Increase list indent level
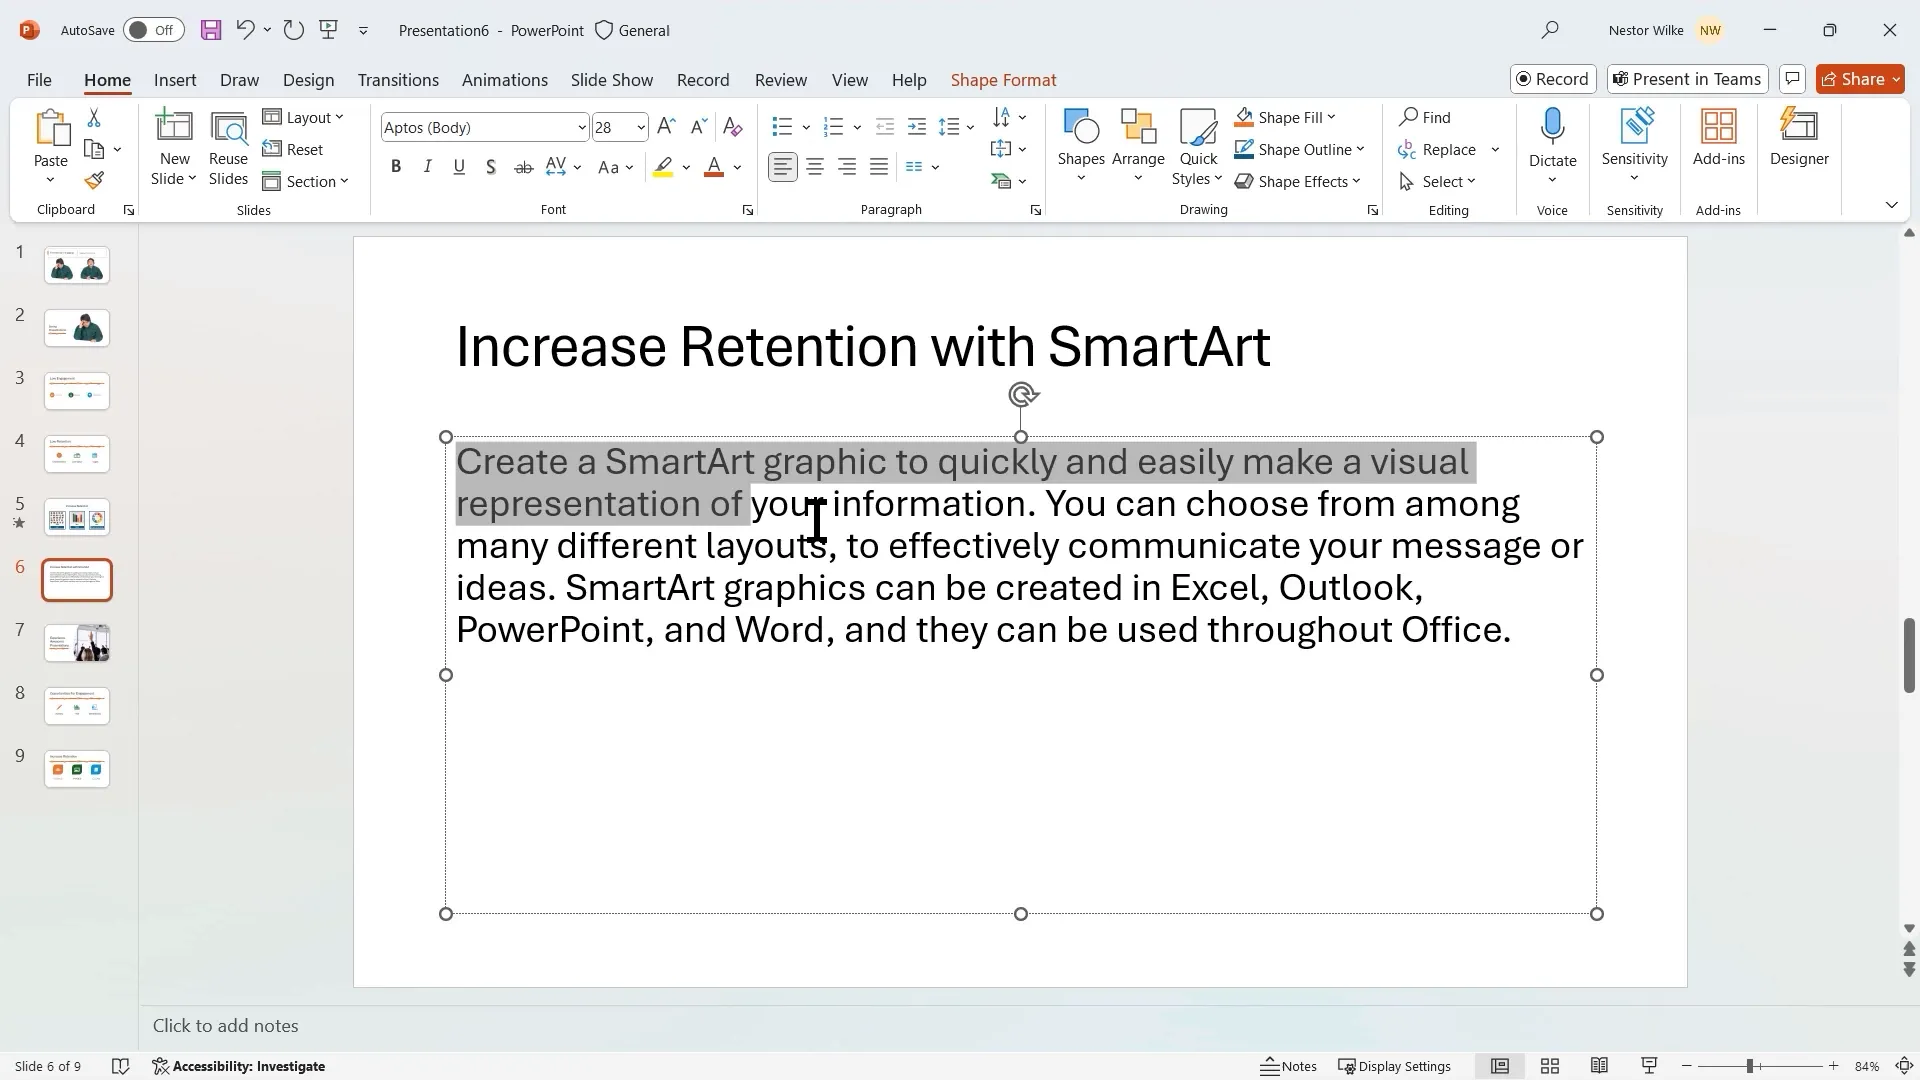This screenshot has height=1080, width=1920. click(x=917, y=127)
